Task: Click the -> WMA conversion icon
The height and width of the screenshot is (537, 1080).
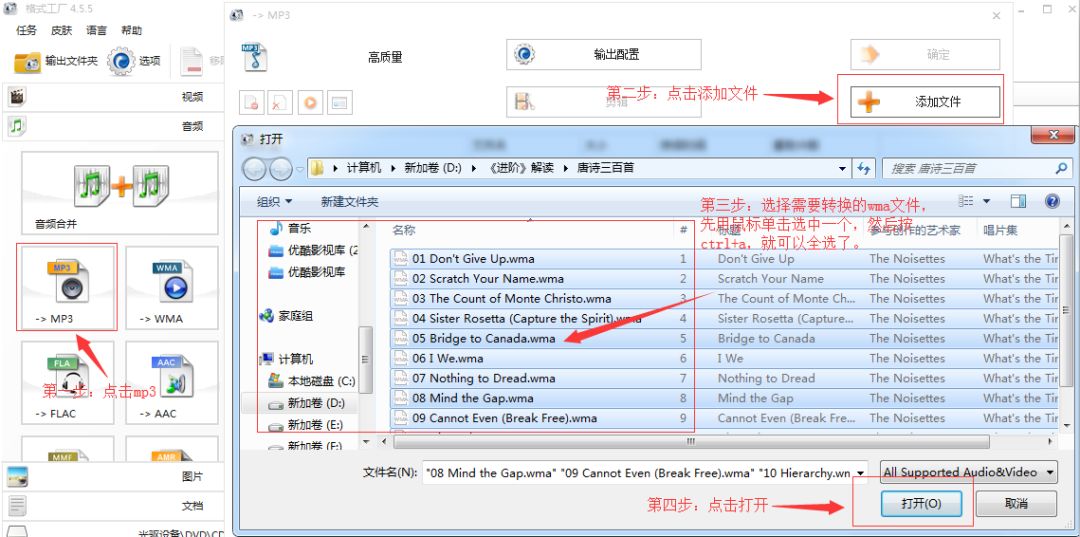Action: pyautogui.click(x=172, y=287)
